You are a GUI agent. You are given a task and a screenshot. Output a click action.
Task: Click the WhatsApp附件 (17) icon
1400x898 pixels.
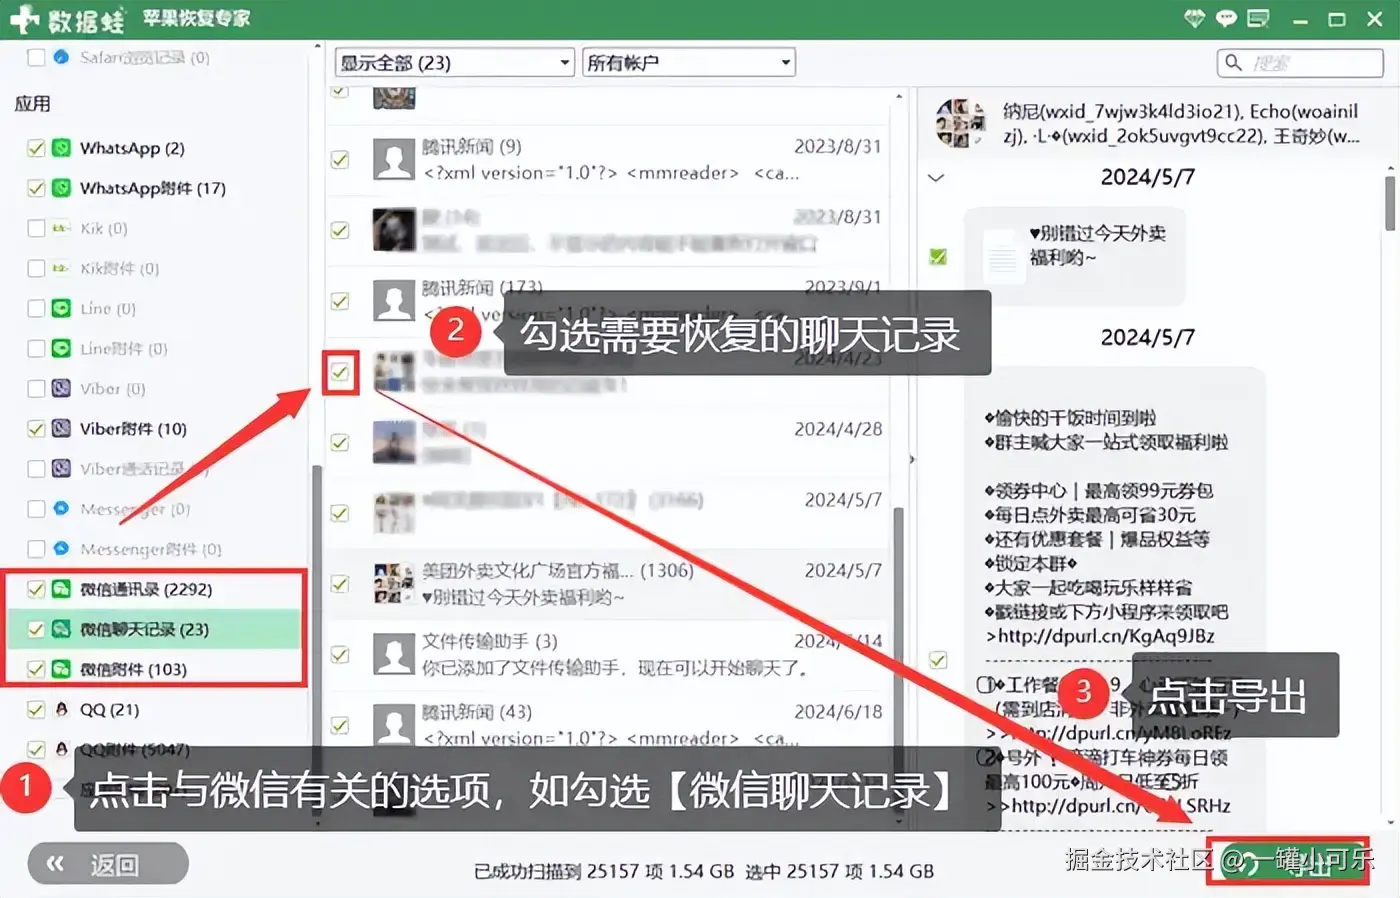(x=61, y=188)
